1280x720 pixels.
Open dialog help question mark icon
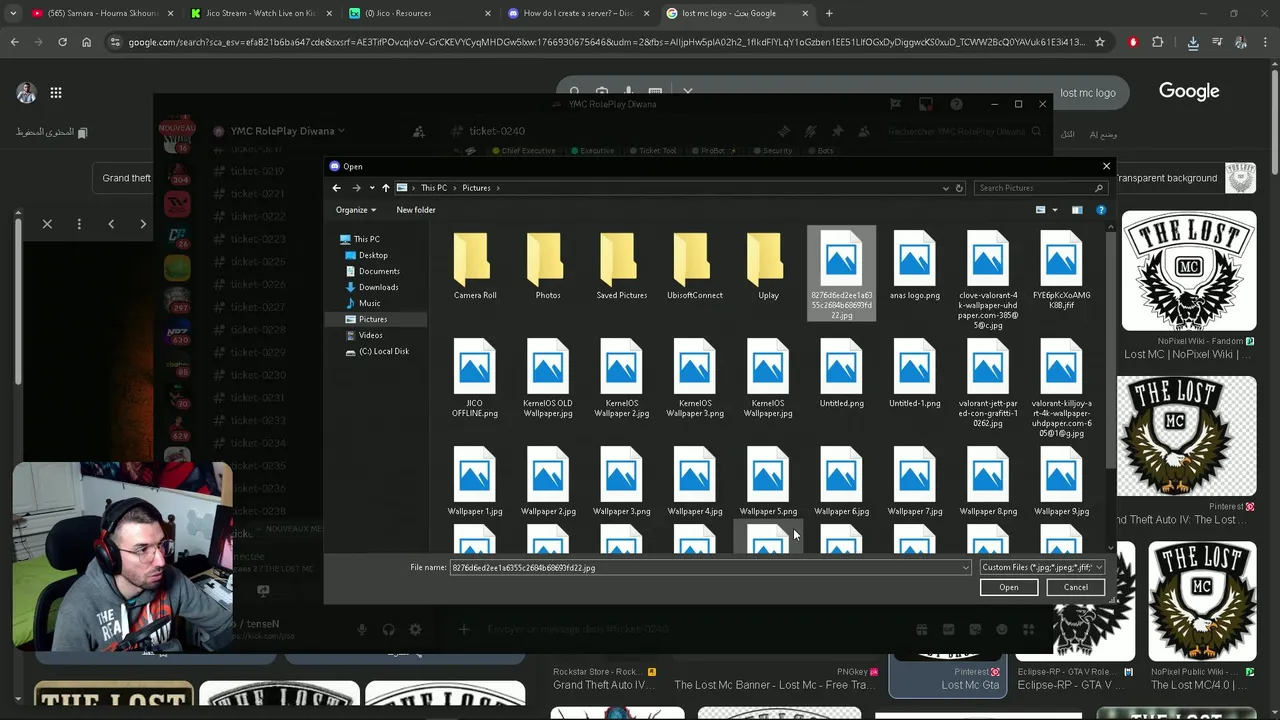[x=1101, y=210]
